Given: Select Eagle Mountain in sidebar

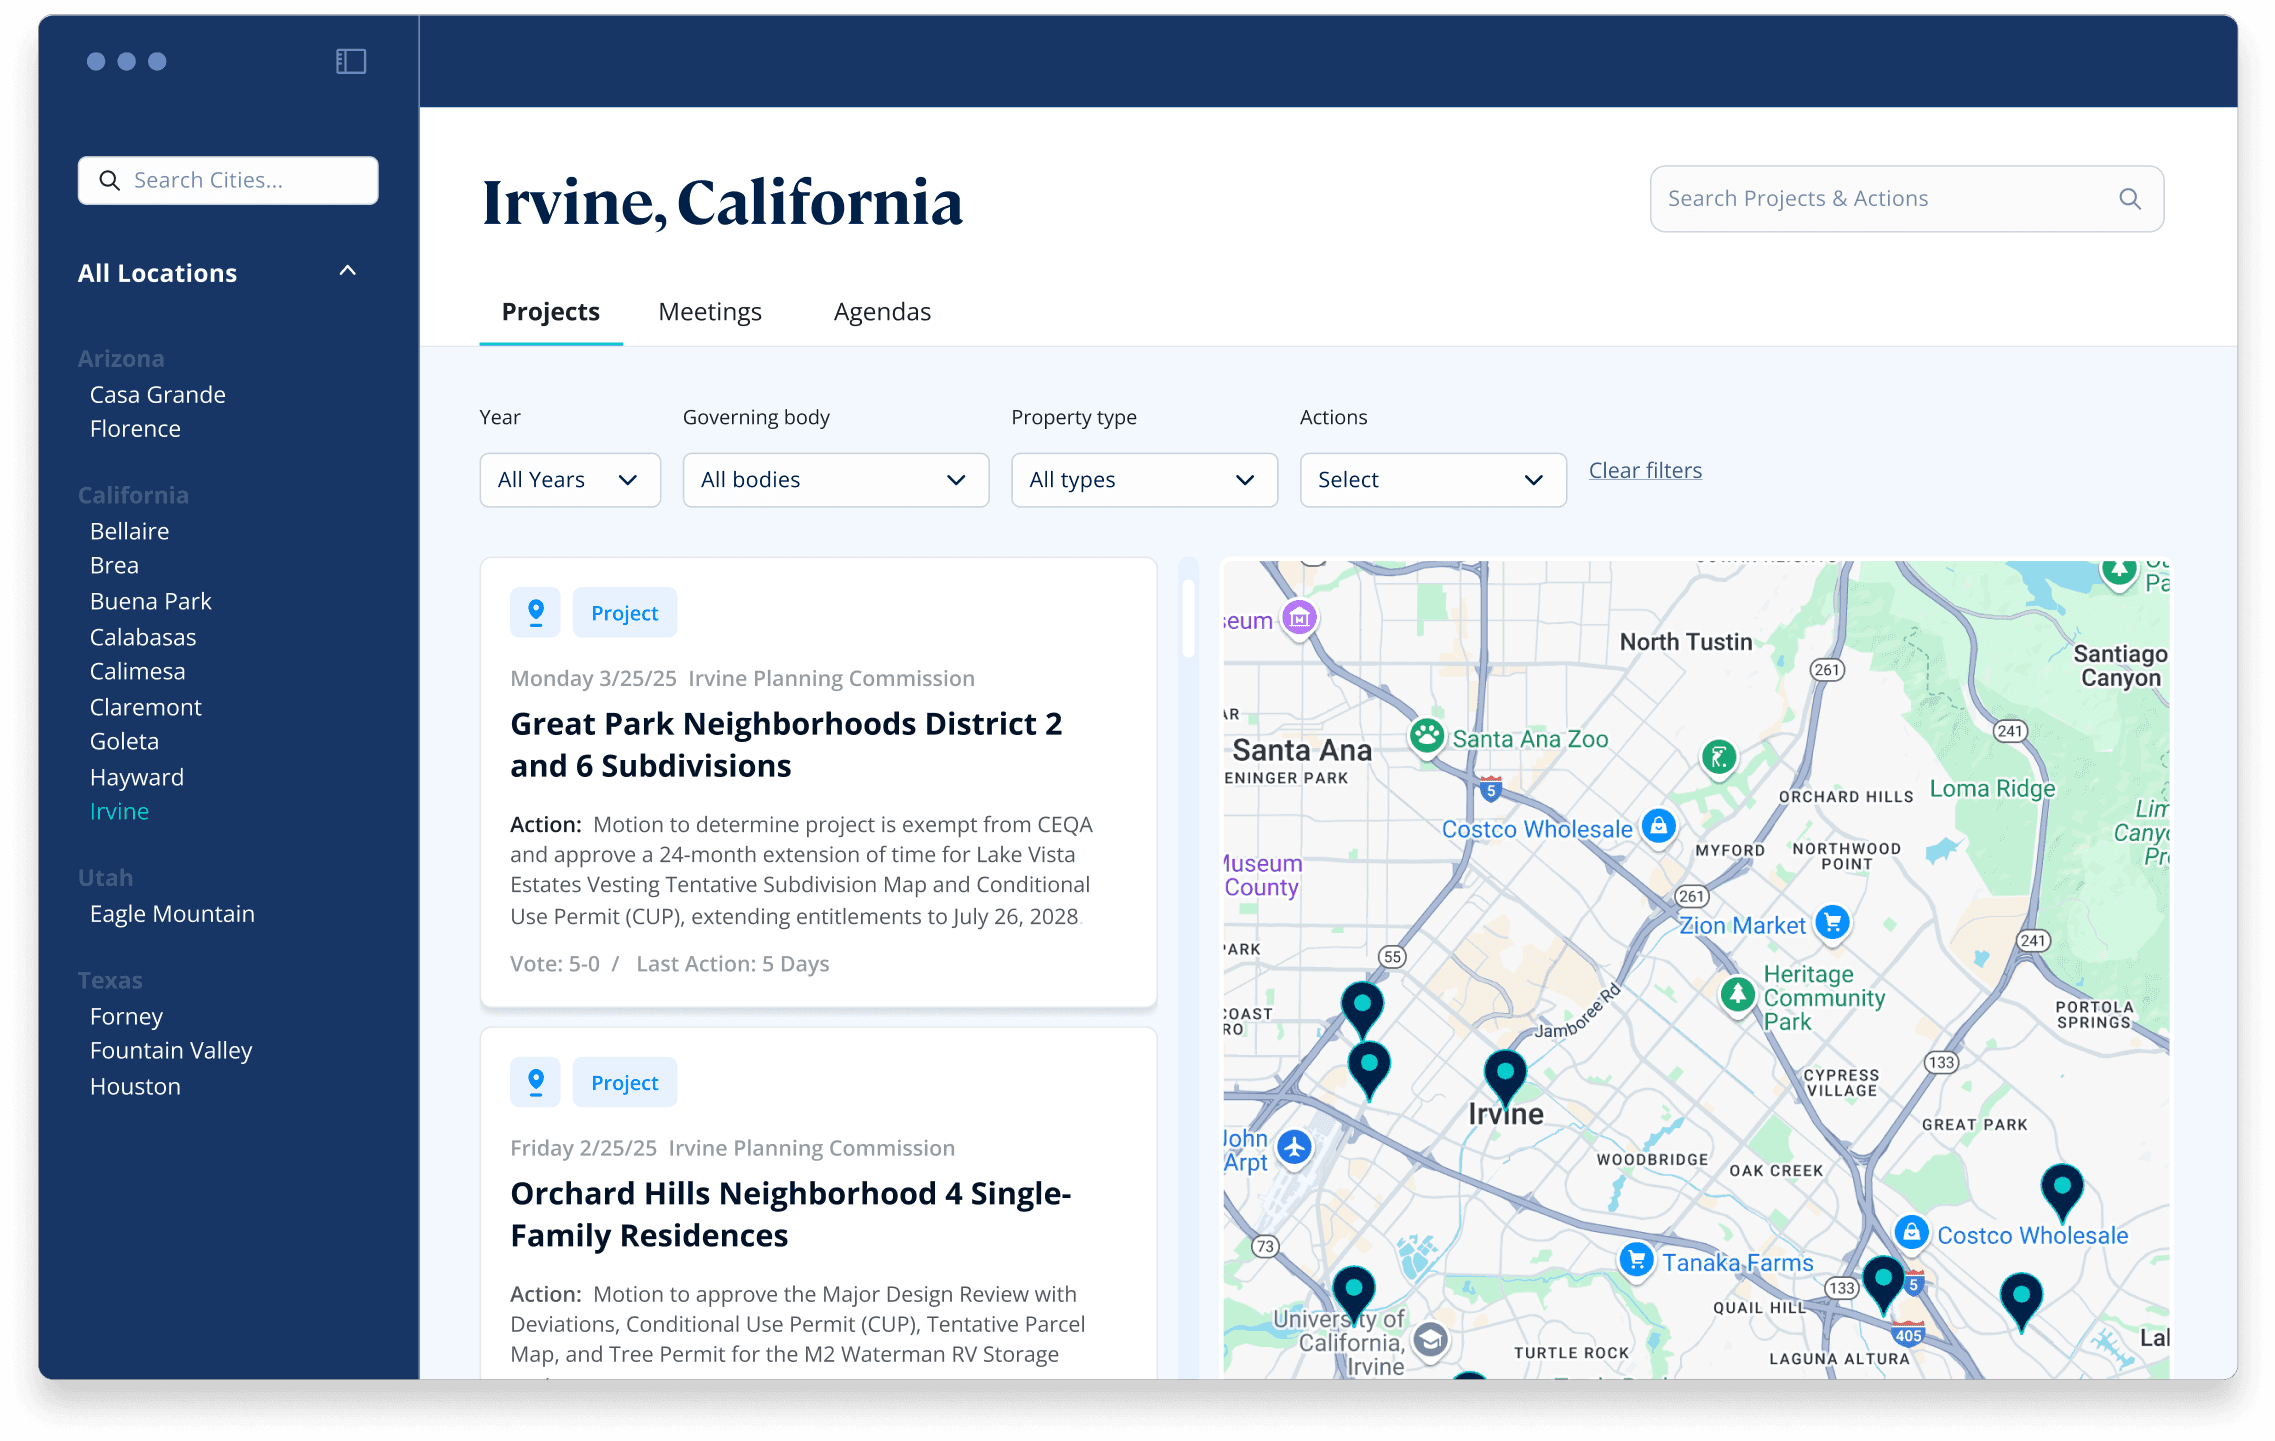Looking at the screenshot, I should pos(172,914).
